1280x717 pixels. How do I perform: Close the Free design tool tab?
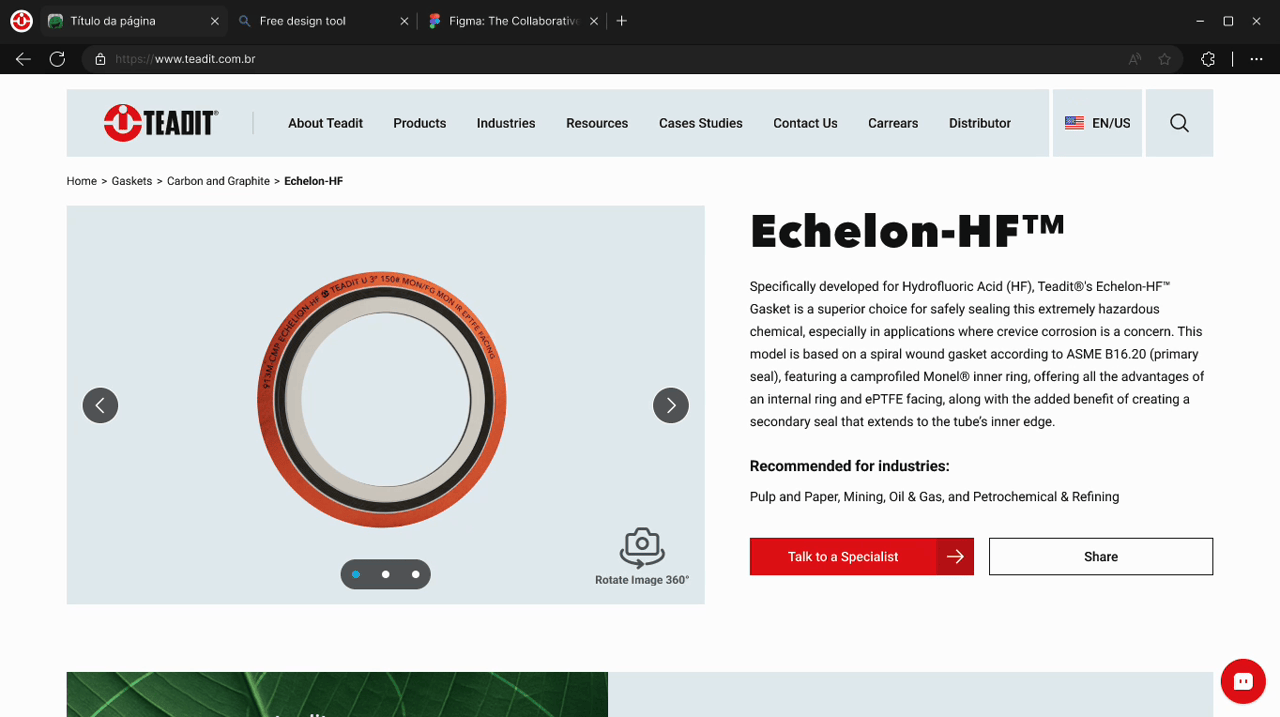click(x=404, y=21)
